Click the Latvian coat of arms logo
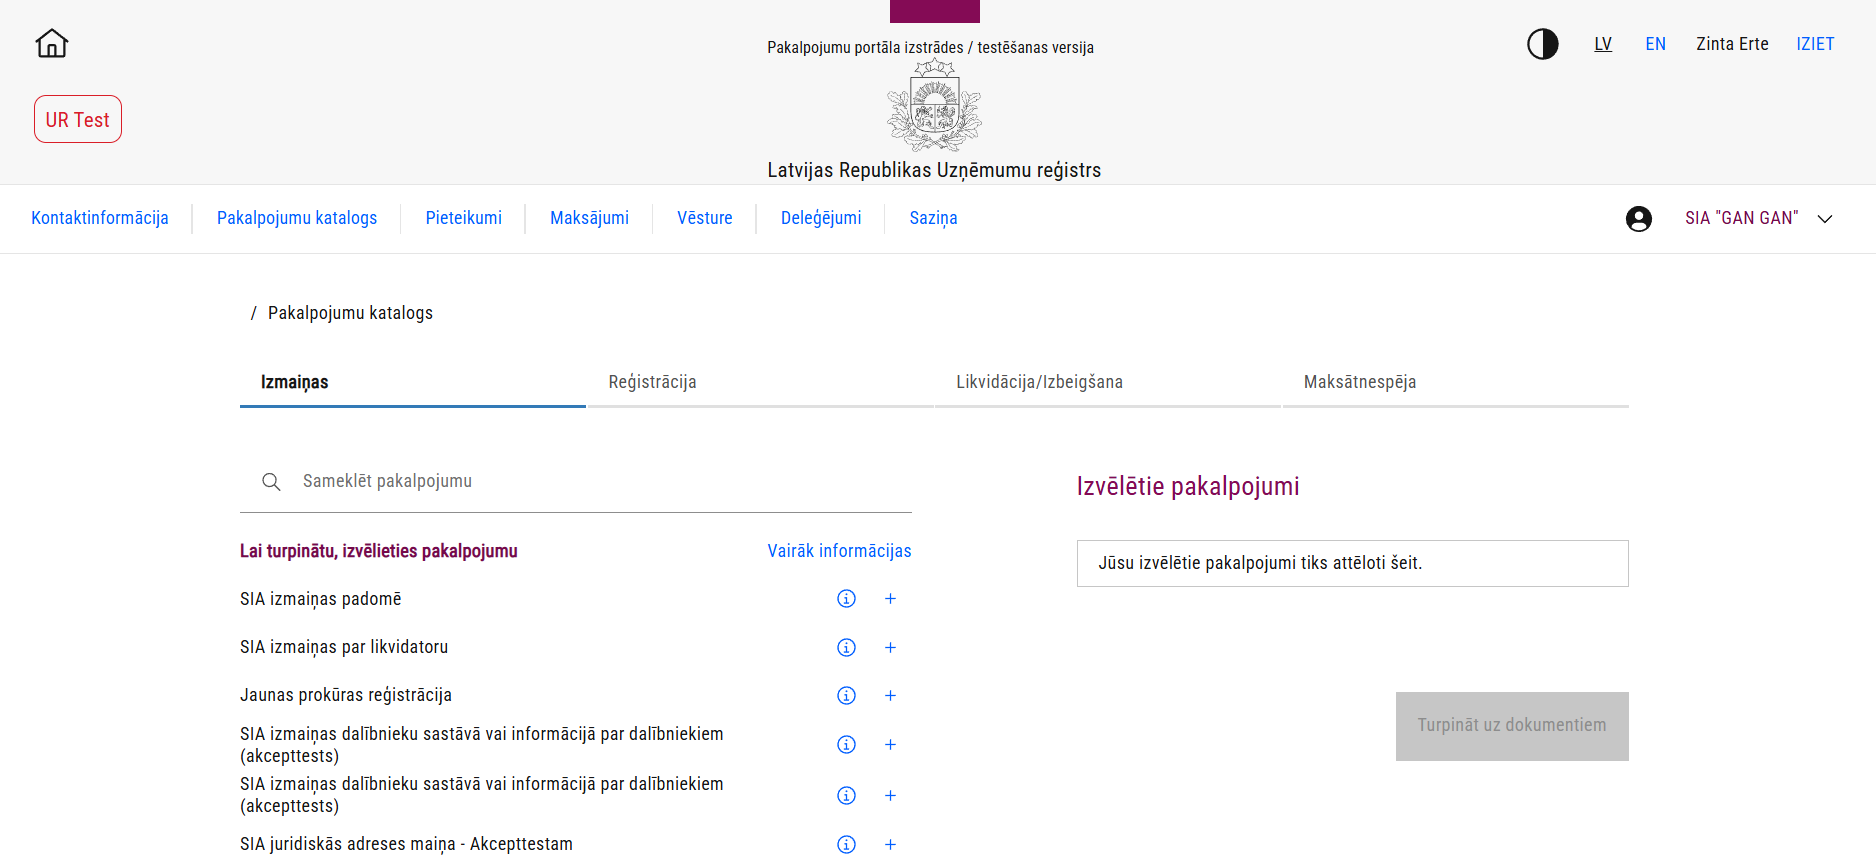Viewport: 1876px width, 857px height. pos(934,105)
